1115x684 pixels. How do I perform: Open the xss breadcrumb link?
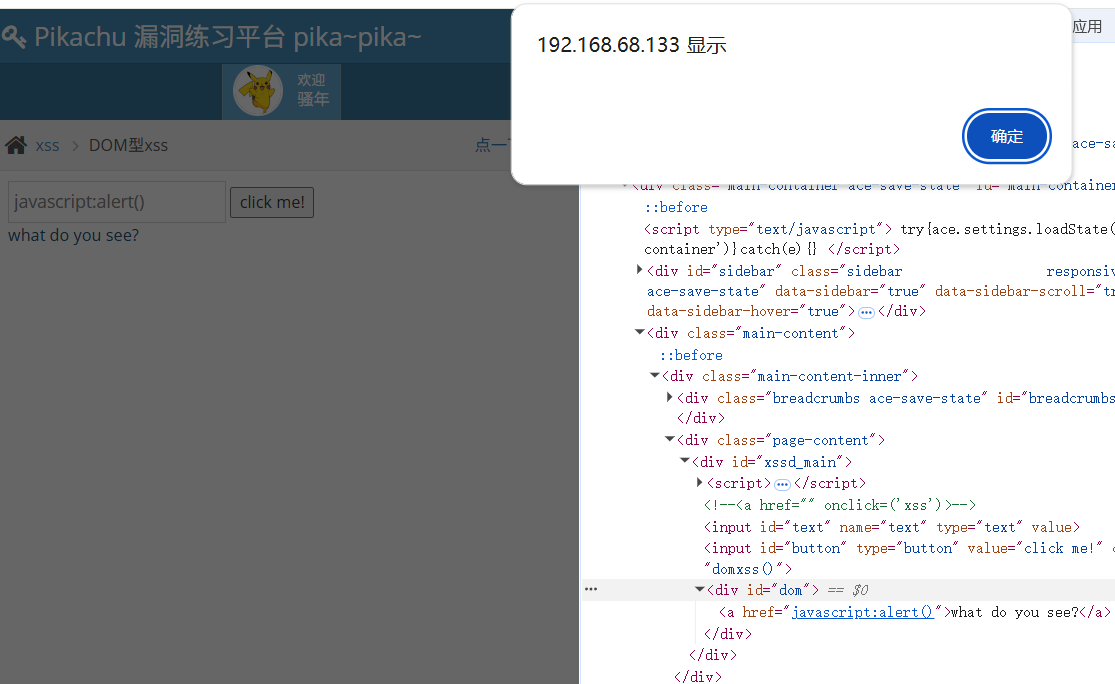[x=48, y=145]
